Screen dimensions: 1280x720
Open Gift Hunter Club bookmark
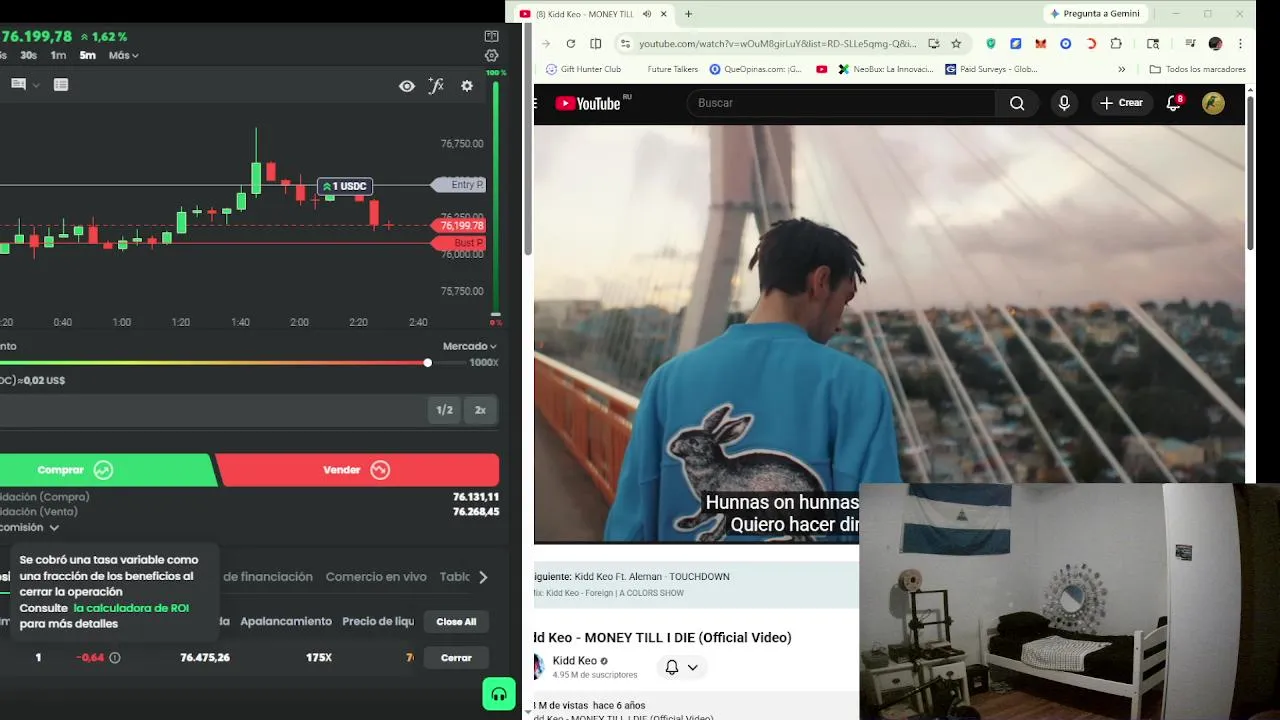(583, 69)
